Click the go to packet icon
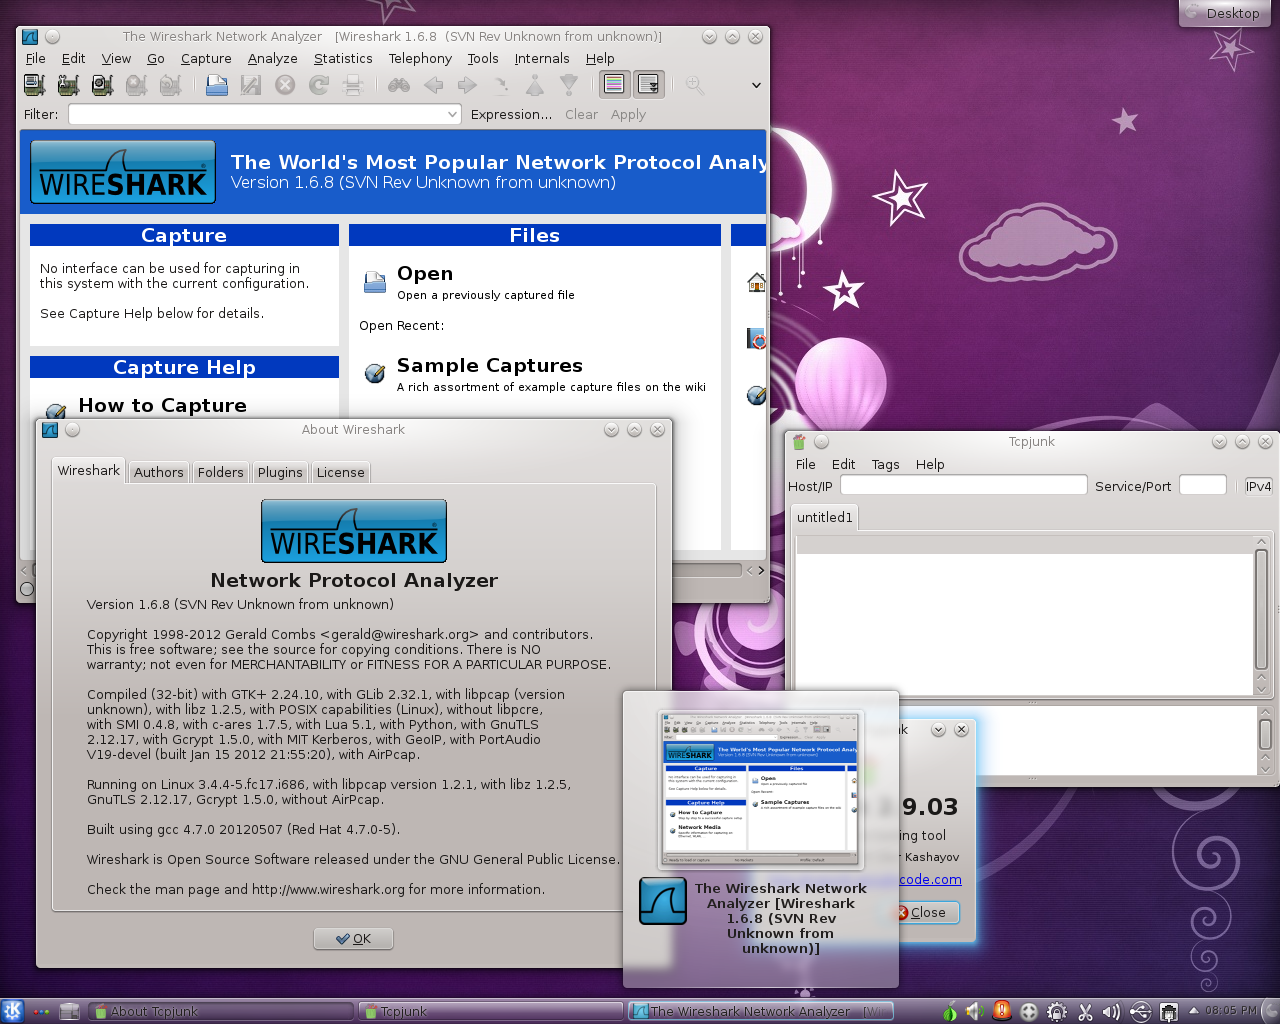 point(501,85)
